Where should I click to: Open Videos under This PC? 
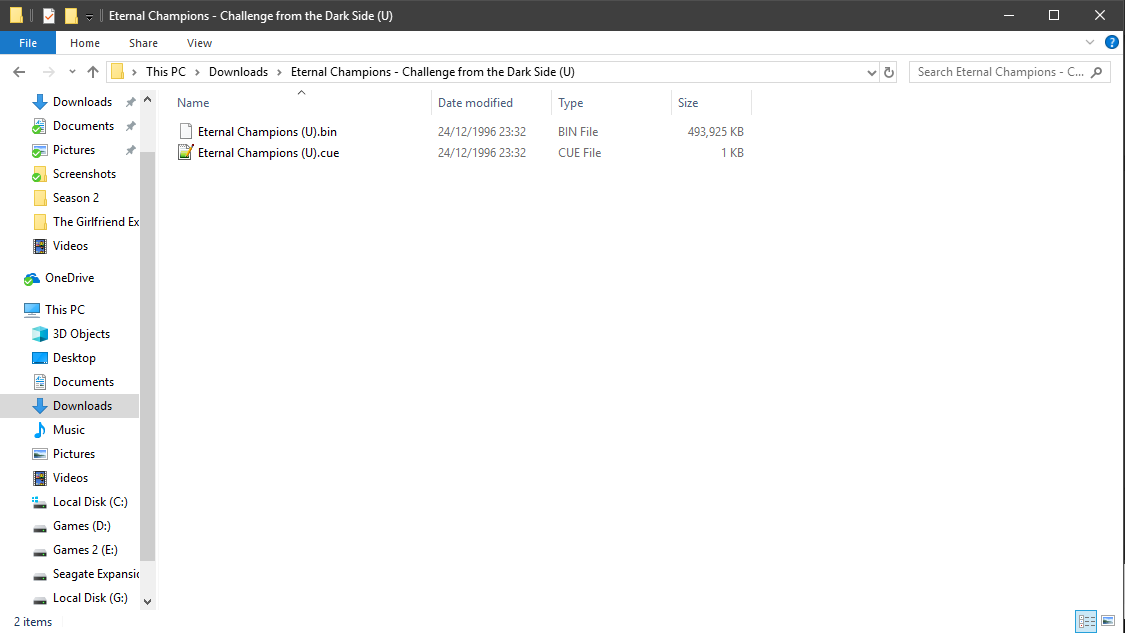[x=70, y=478]
